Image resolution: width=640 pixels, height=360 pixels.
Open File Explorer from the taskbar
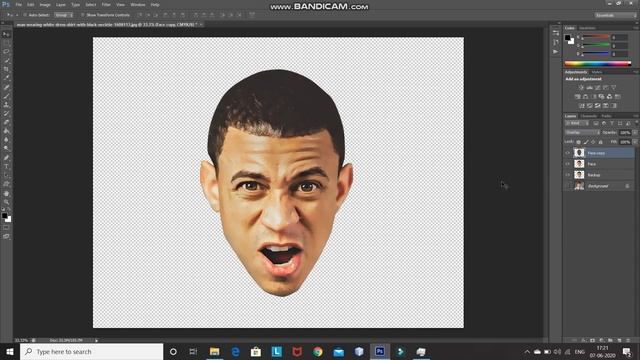pos(214,352)
